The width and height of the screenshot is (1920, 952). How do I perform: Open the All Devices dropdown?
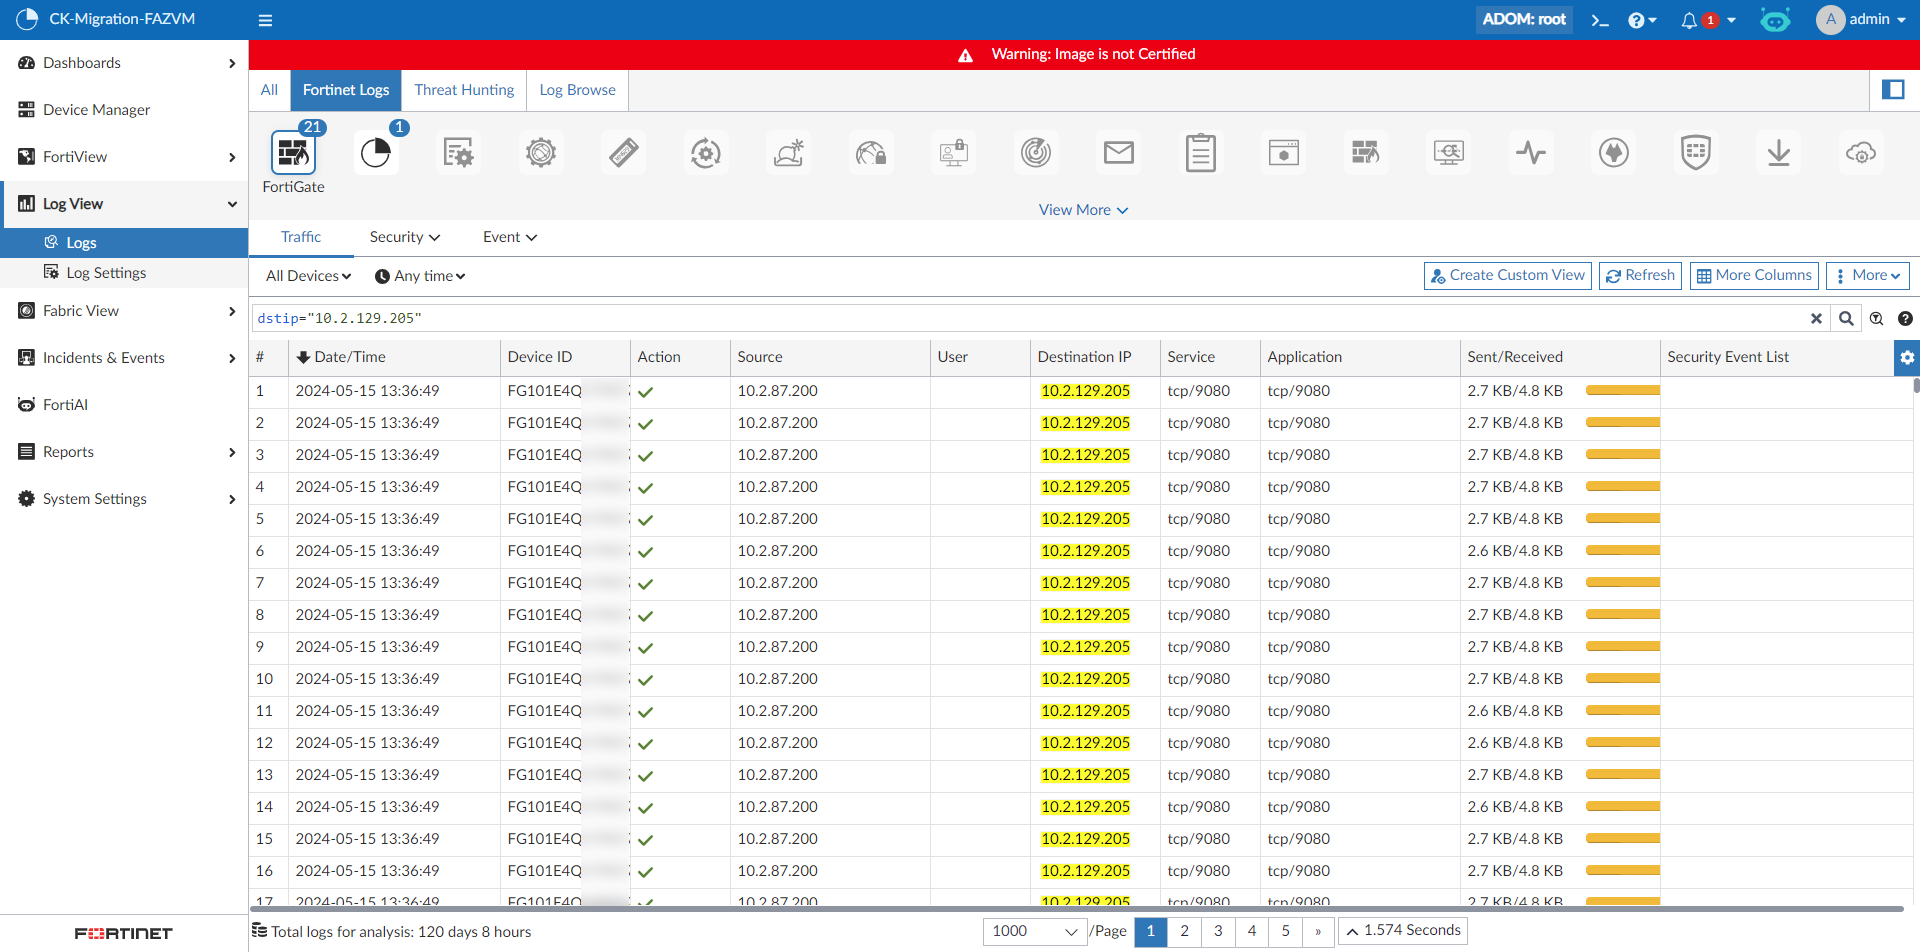click(x=307, y=276)
